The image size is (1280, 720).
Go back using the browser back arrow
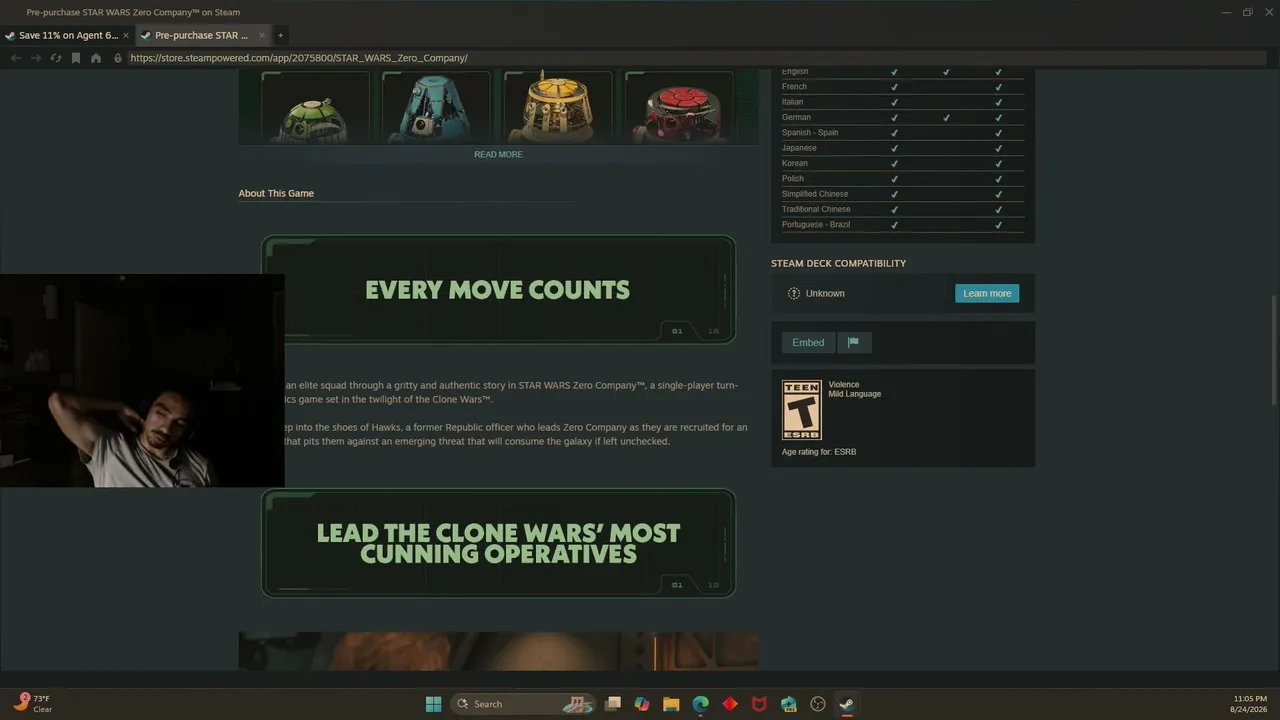point(15,58)
